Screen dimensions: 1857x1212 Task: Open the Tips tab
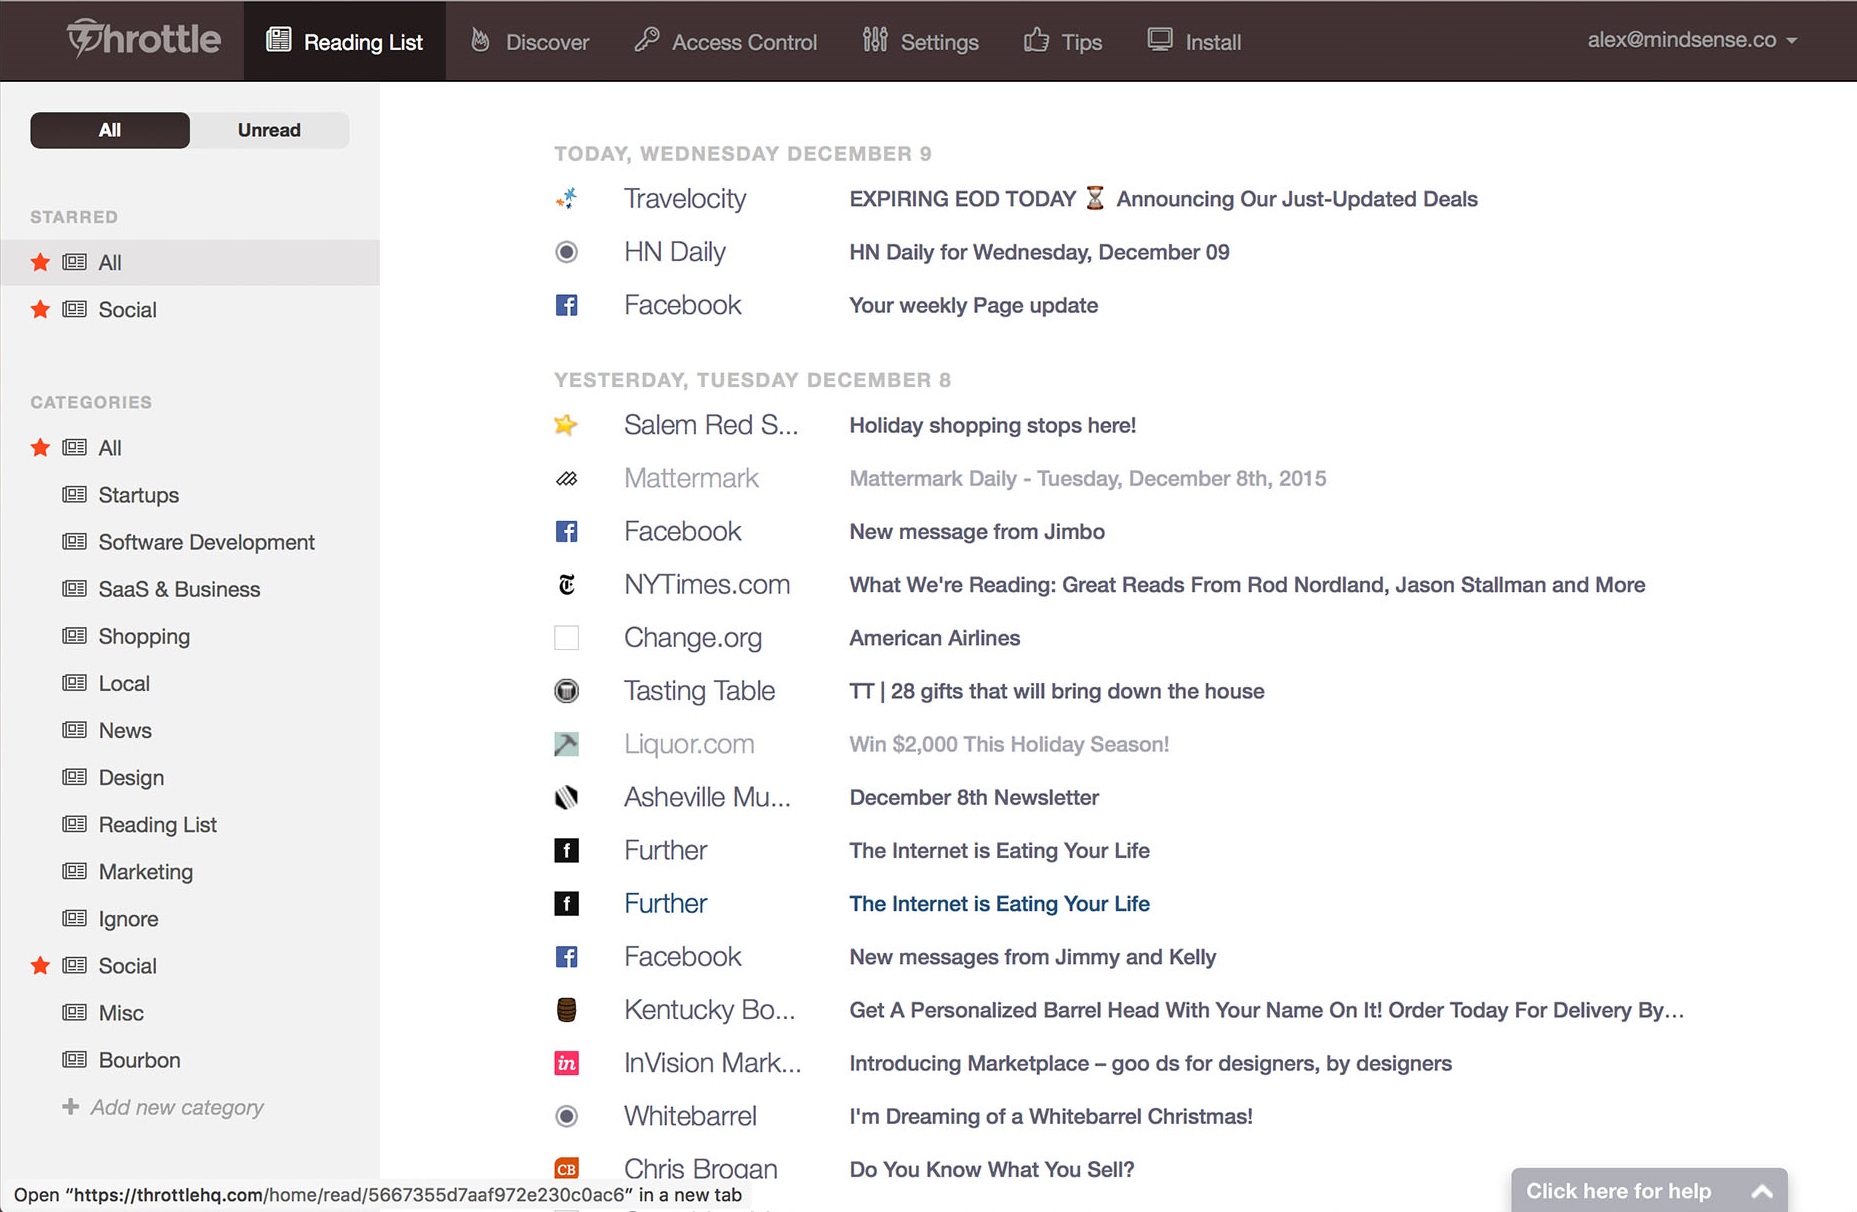tap(1063, 41)
